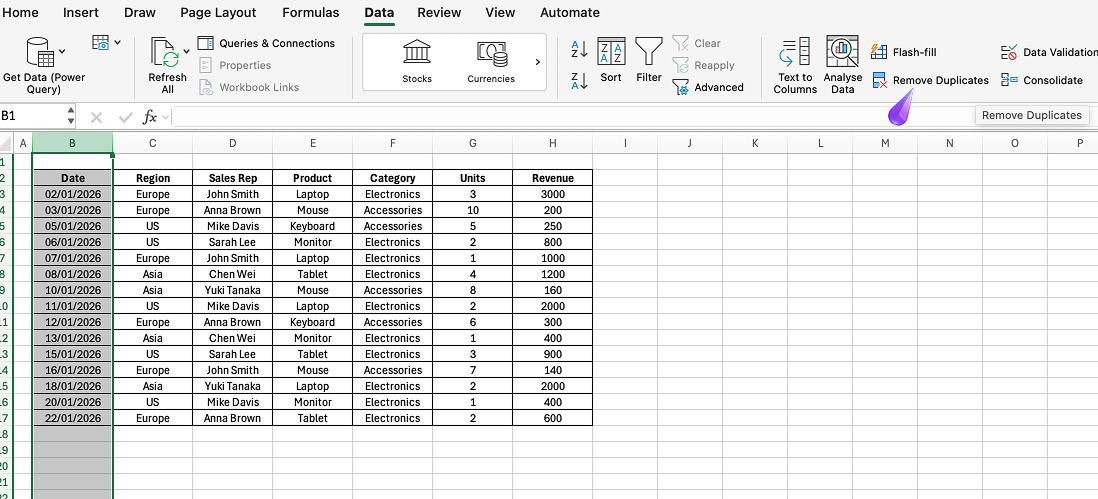Click the Refresh All icon
The width and height of the screenshot is (1098, 499).
pyautogui.click(x=165, y=53)
